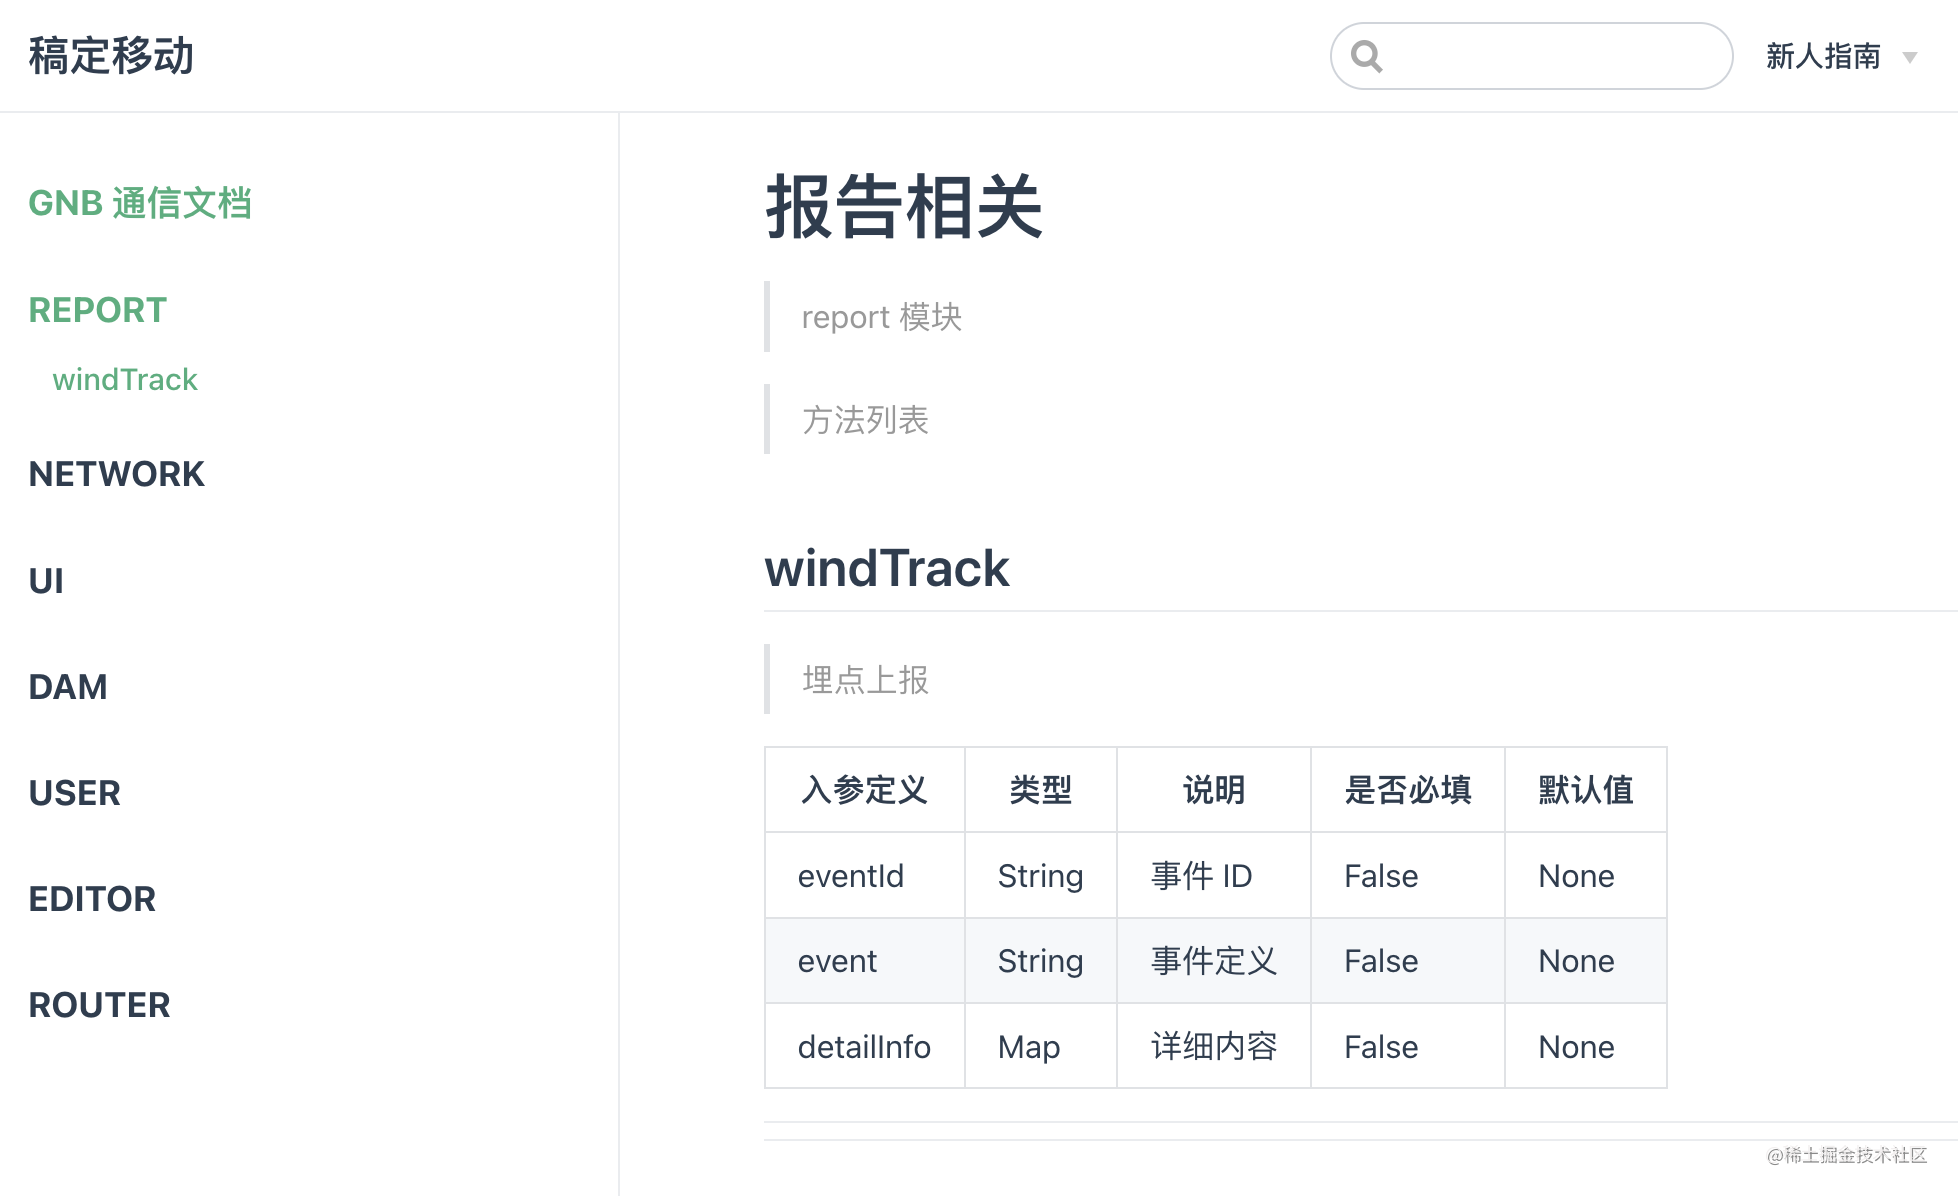Open the USER sidebar section

(74, 793)
